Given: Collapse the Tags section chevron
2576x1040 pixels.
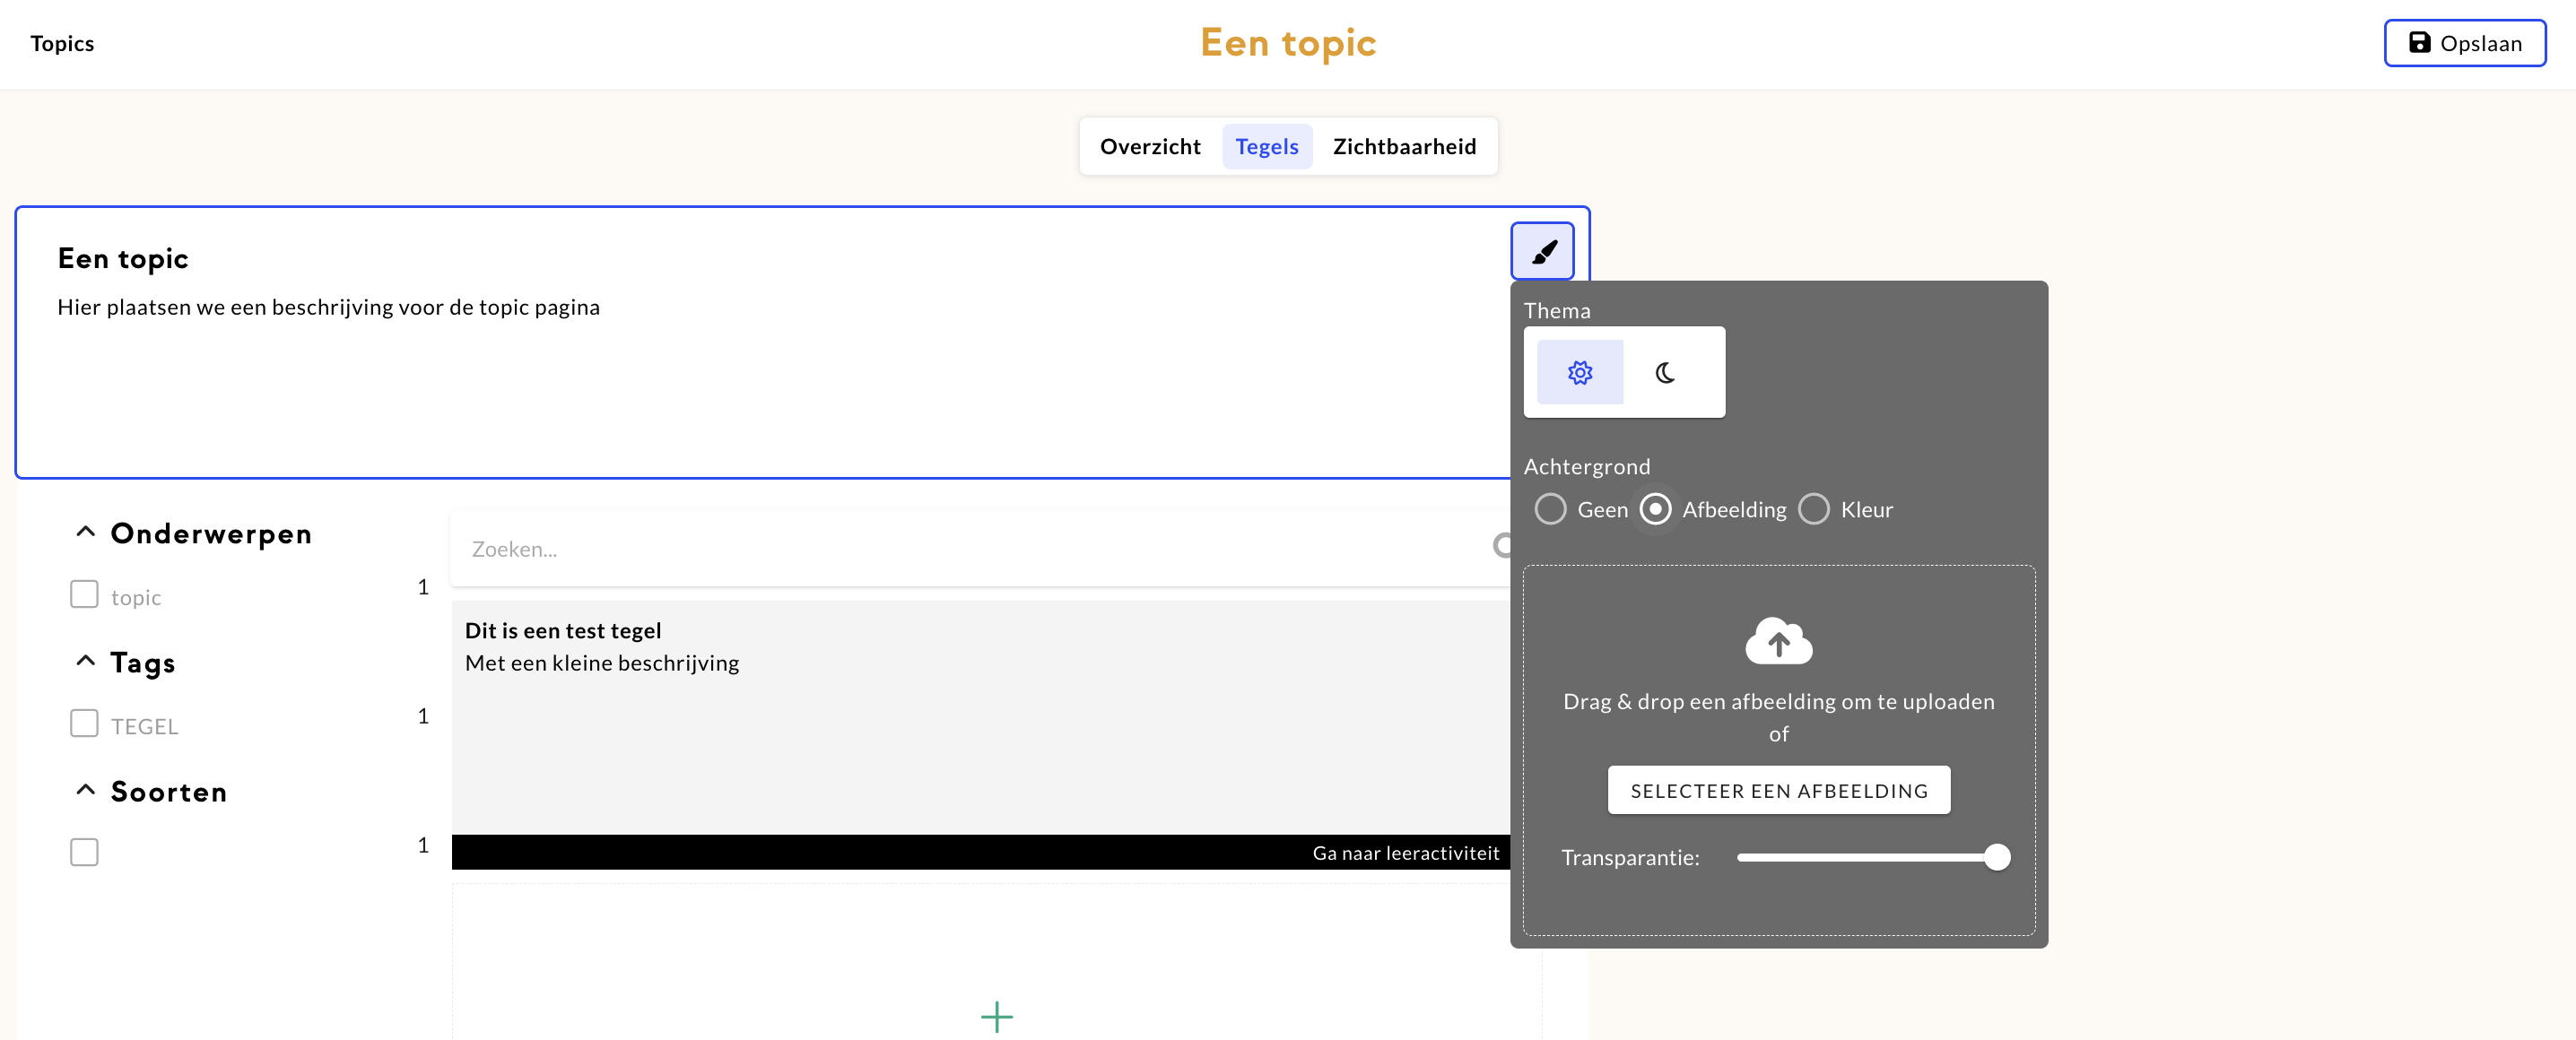Looking at the screenshot, I should [86, 661].
